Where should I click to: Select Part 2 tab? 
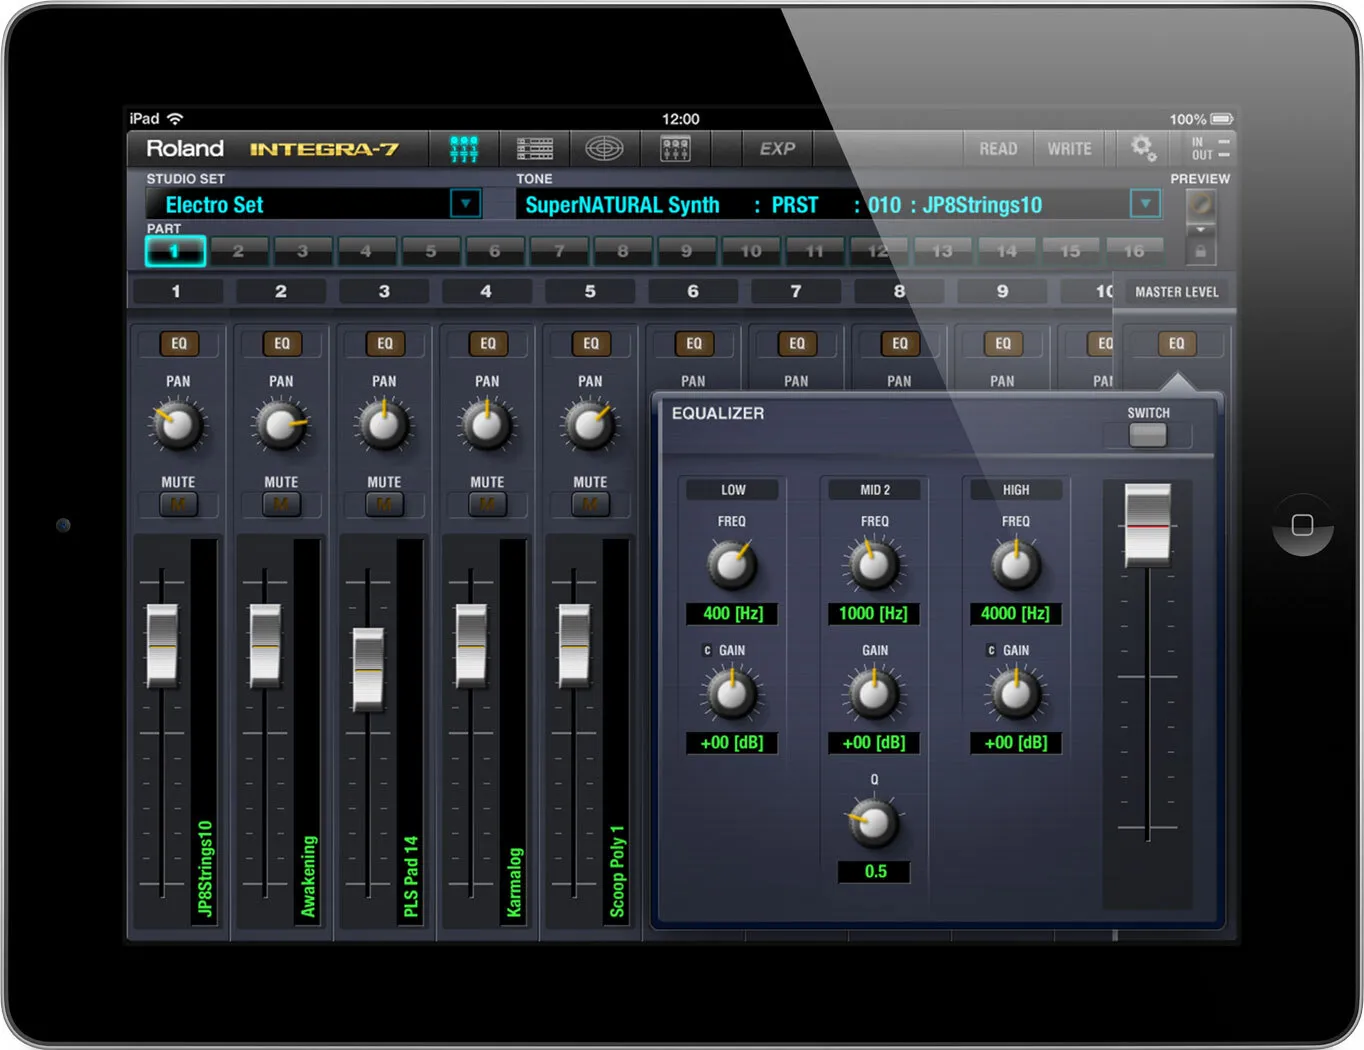click(x=238, y=251)
